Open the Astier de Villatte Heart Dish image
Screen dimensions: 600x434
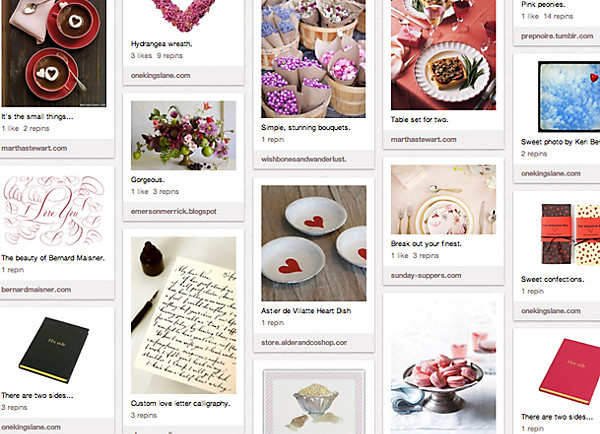click(313, 243)
